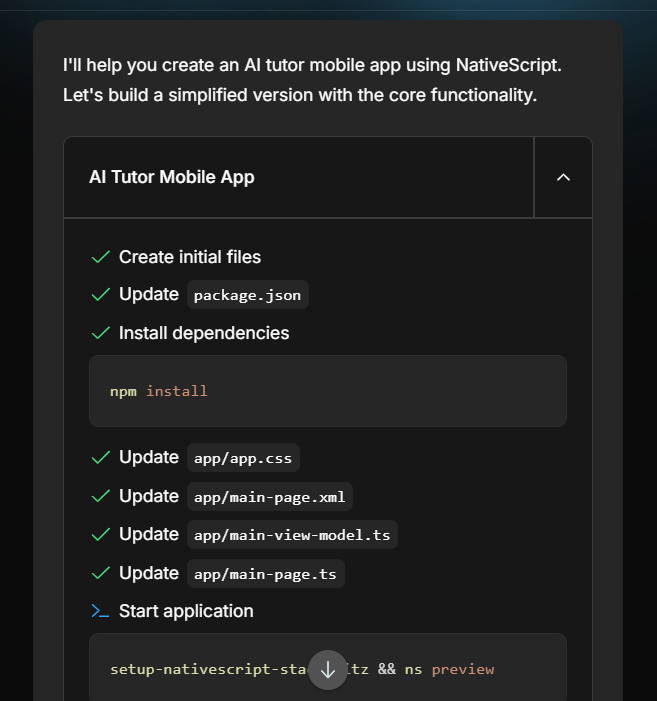Screen dimensions: 657x701
Task: Click the 'Install dependencies' step text
Action: click(x=204, y=333)
